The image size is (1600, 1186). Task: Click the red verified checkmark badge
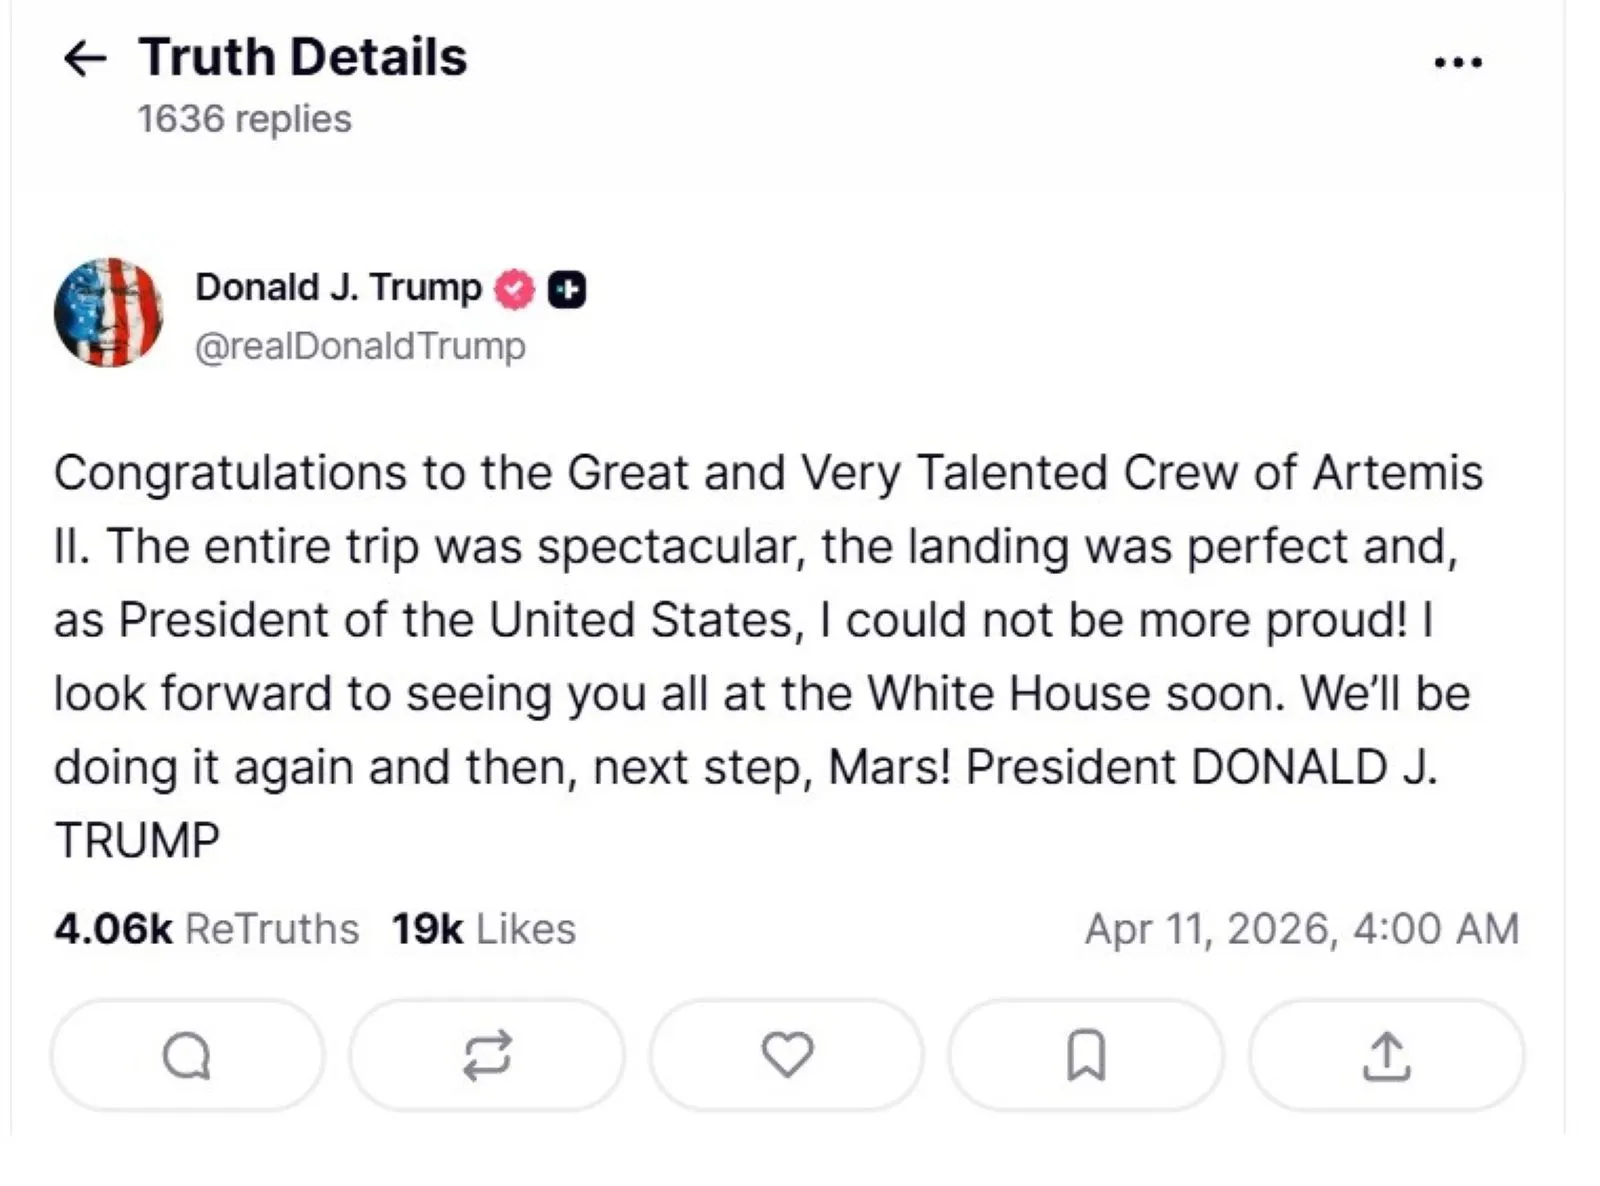(x=515, y=289)
